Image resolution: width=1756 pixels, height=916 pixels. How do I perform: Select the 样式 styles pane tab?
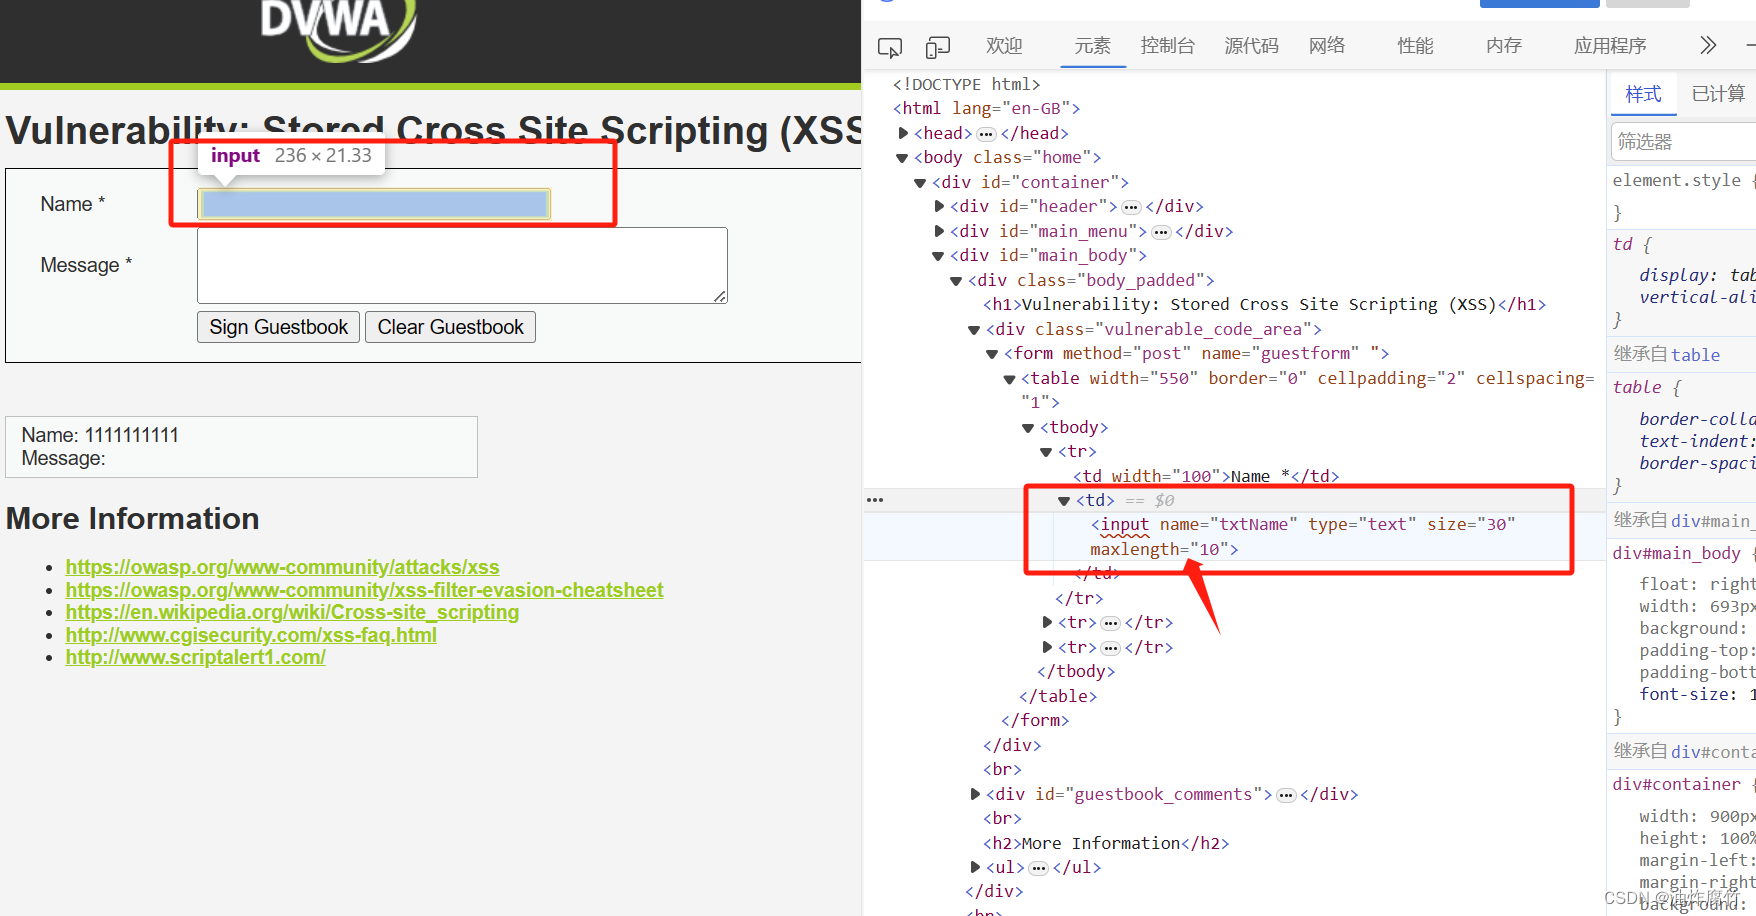pos(1643,94)
